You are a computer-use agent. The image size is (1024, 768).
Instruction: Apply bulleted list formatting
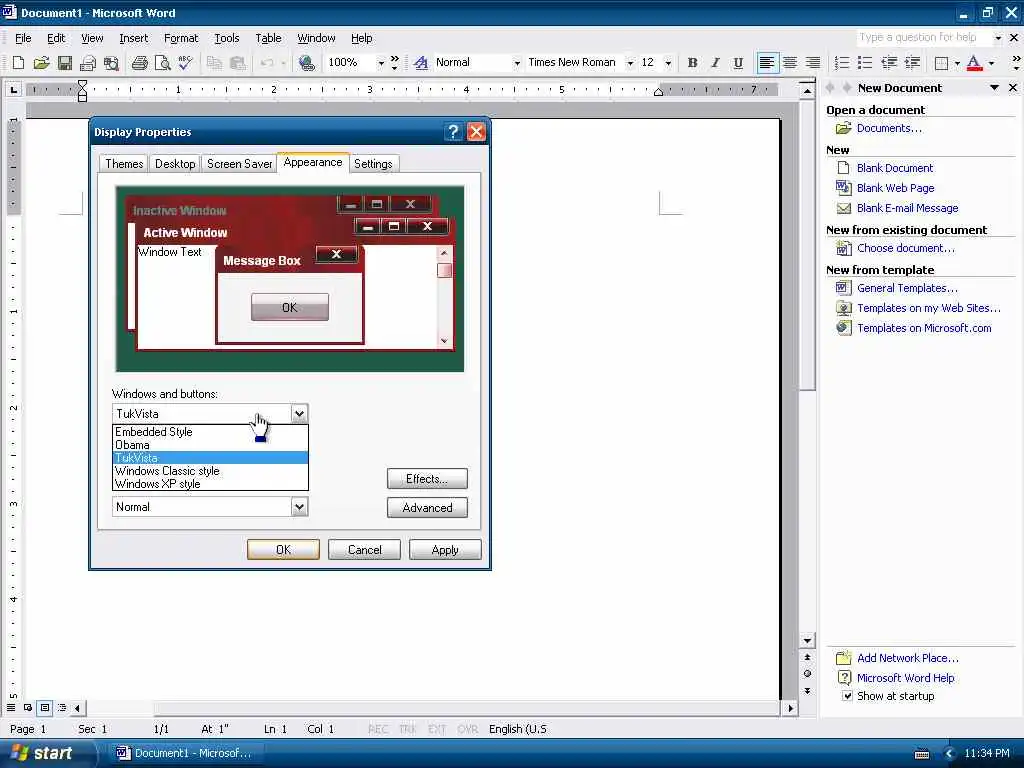(865, 63)
